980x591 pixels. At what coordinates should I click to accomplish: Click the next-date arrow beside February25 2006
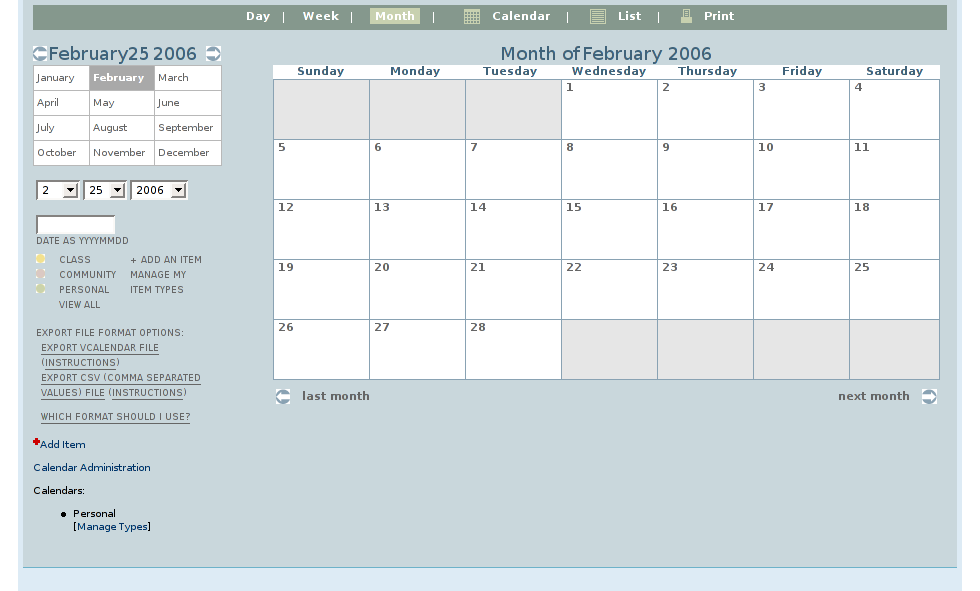pyautogui.click(x=213, y=54)
